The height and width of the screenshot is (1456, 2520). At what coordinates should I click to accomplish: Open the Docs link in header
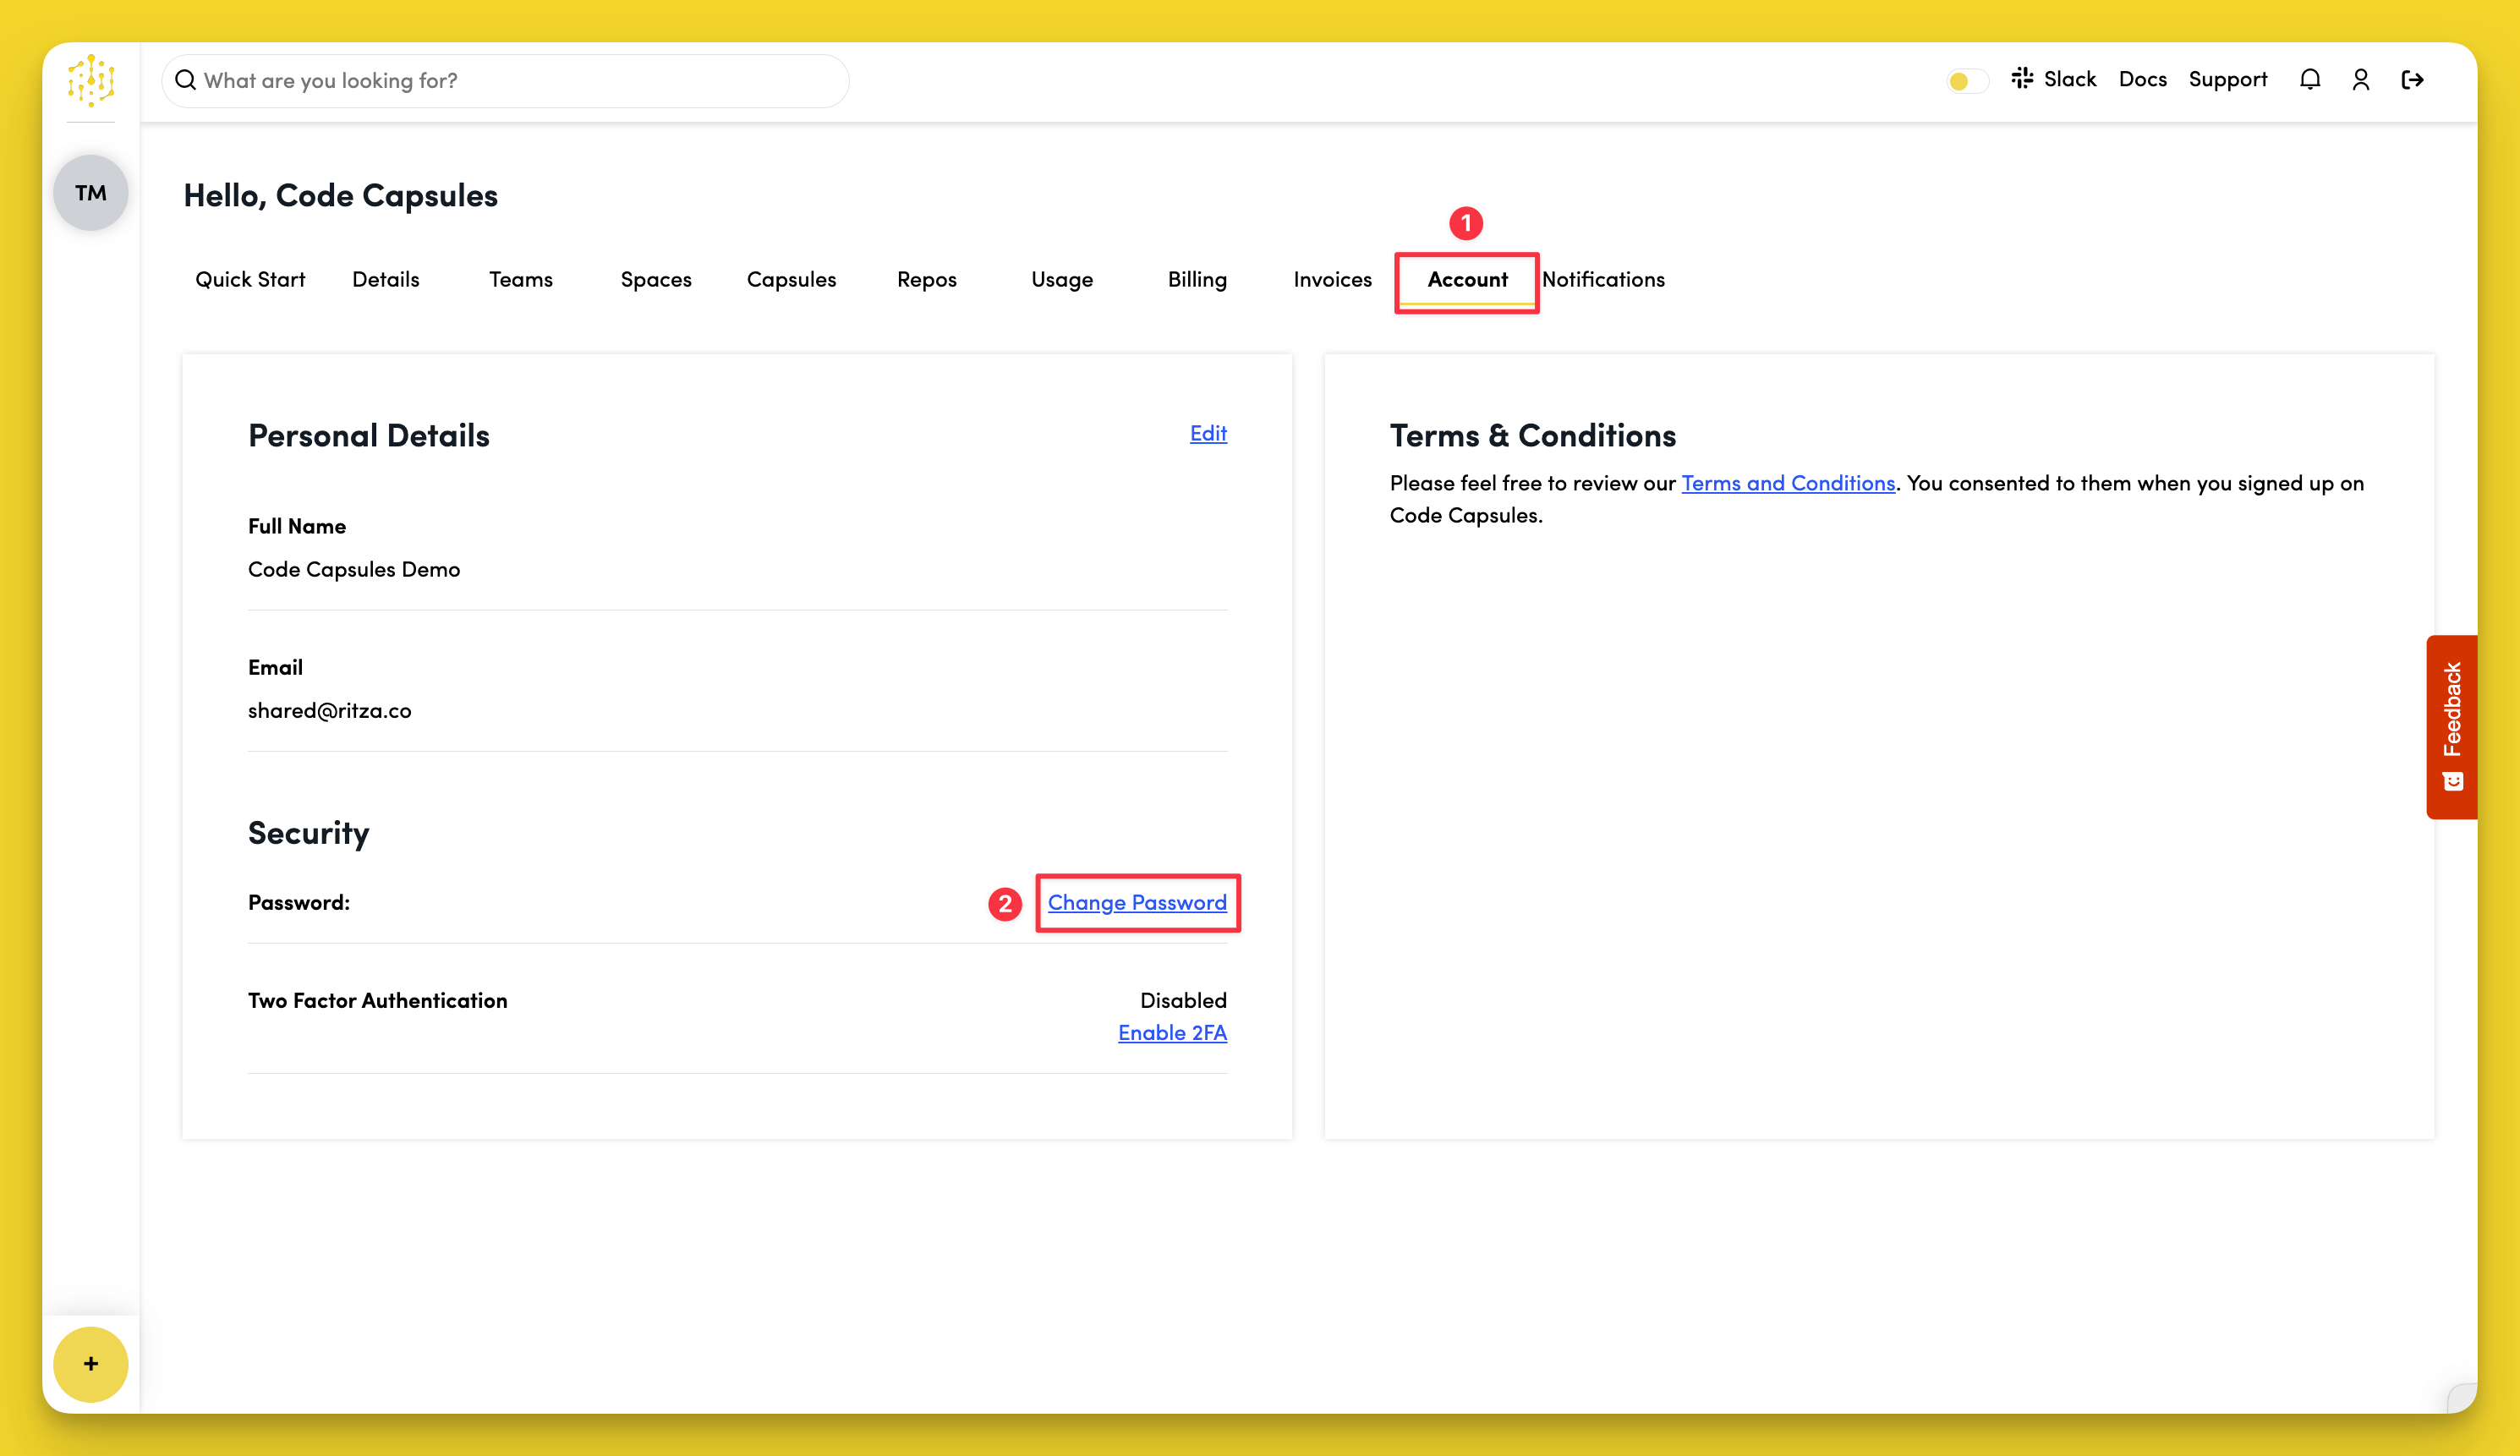coord(2142,80)
